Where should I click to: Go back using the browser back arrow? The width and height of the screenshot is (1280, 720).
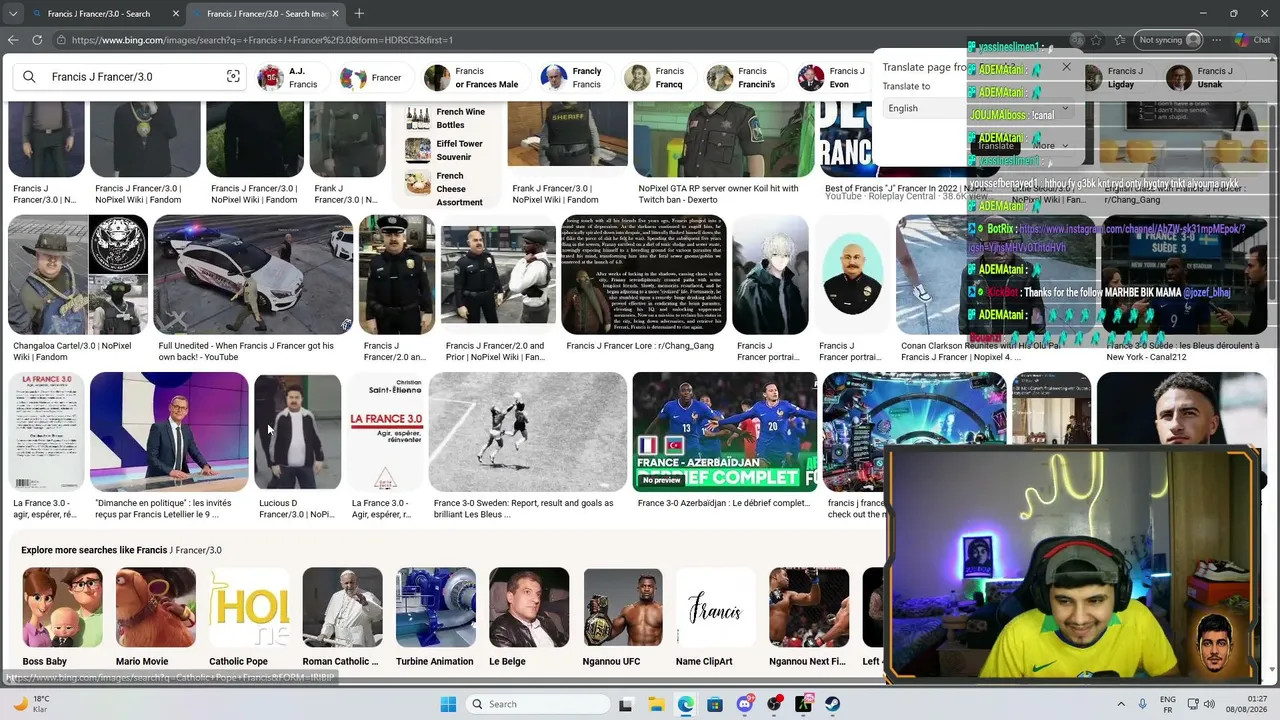[x=13, y=40]
